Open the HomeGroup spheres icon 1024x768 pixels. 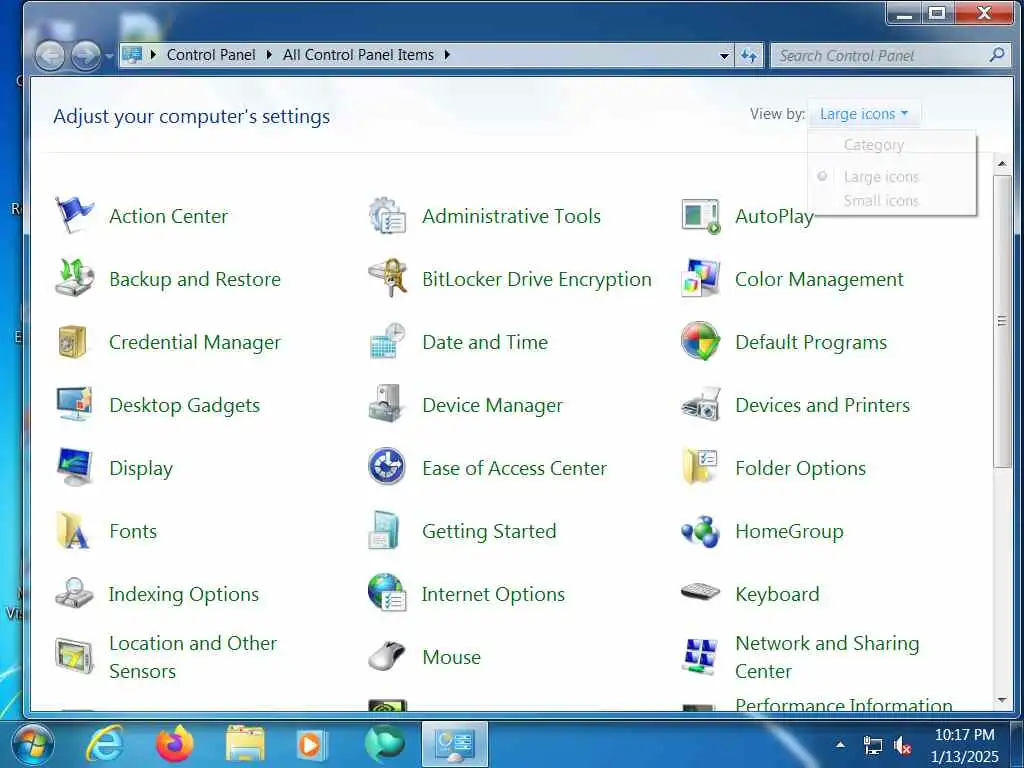pyautogui.click(x=700, y=531)
